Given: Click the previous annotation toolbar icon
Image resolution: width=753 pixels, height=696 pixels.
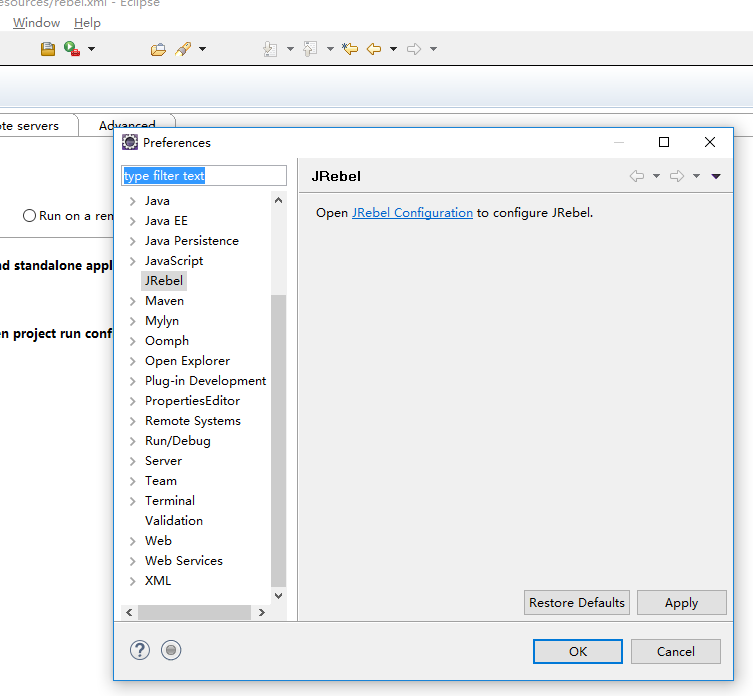Looking at the screenshot, I should [310, 49].
